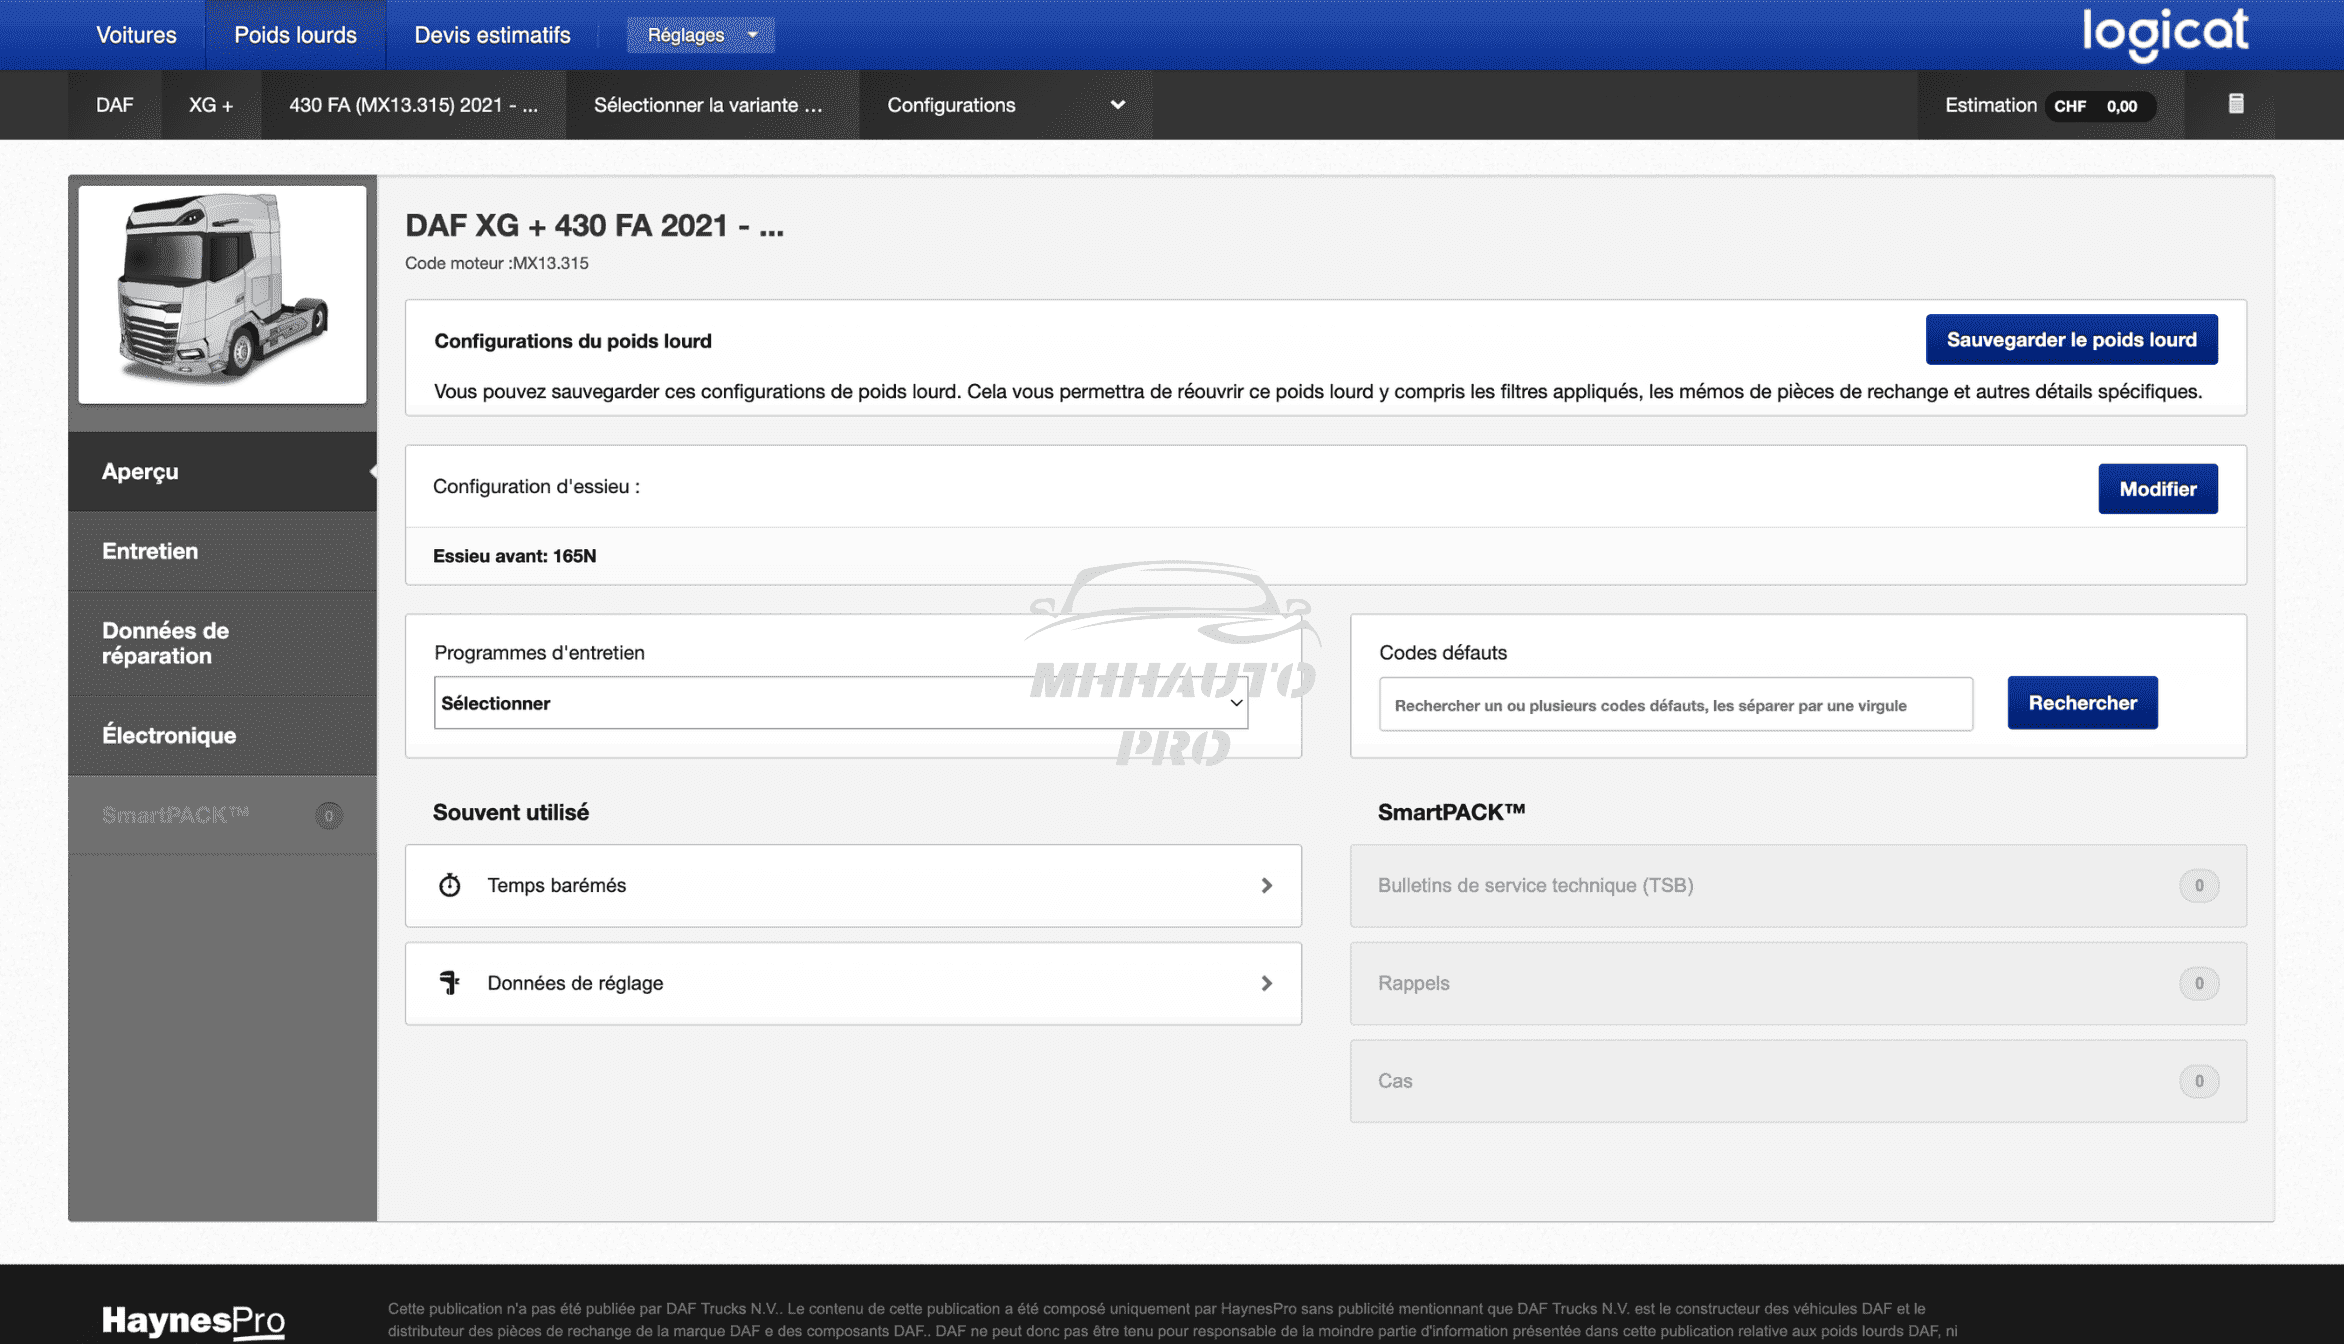Click Sauvegarder le poids lourd button
Viewport: 2344px width, 1344px height.
click(x=2070, y=340)
